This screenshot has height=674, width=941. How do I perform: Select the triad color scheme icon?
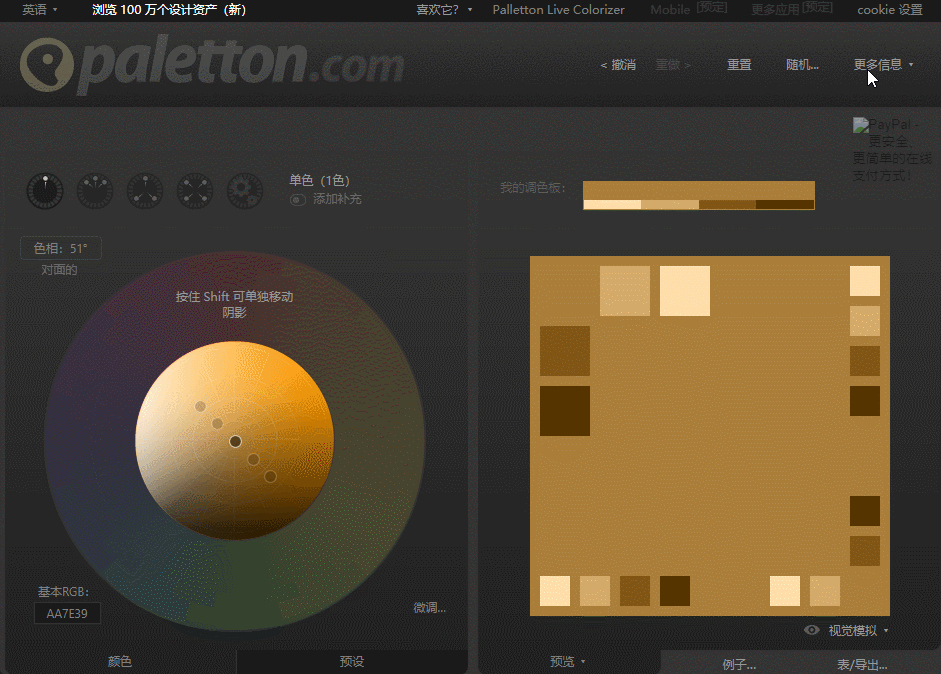[x=145, y=190]
